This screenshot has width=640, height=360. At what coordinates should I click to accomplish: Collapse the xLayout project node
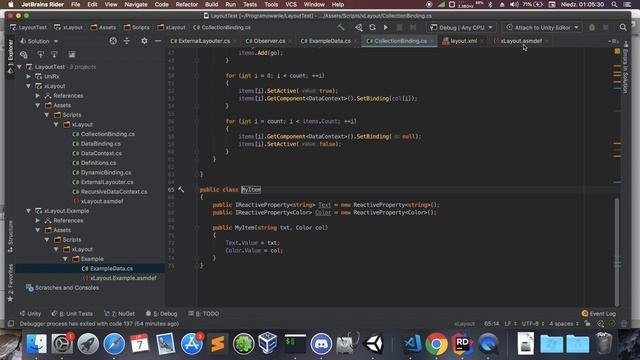pos(29,86)
